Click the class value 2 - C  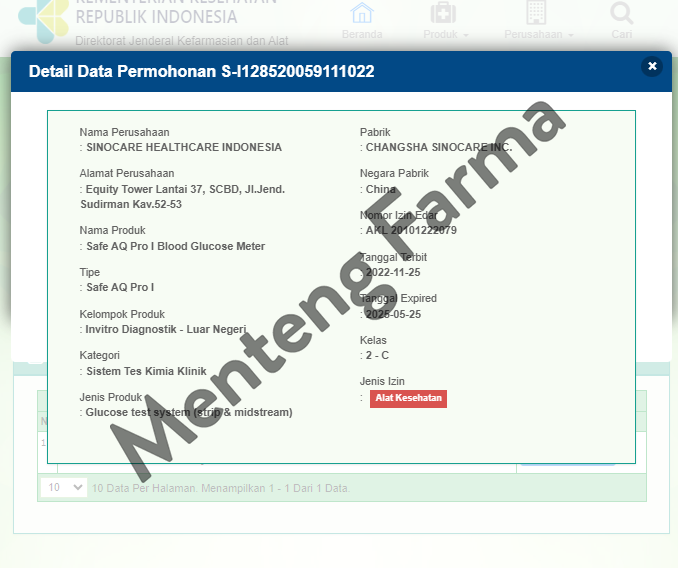point(377,355)
